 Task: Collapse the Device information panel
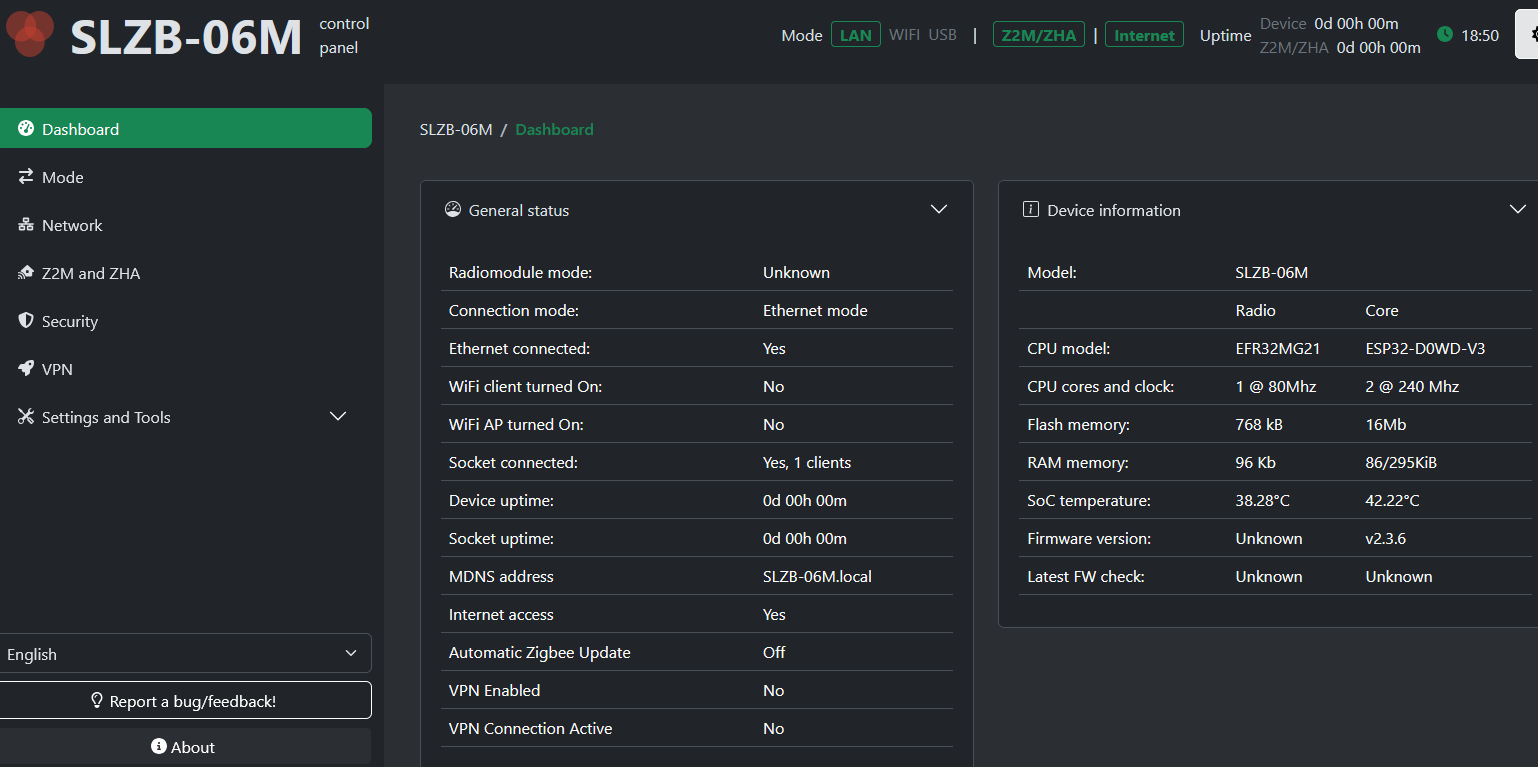(x=1517, y=210)
